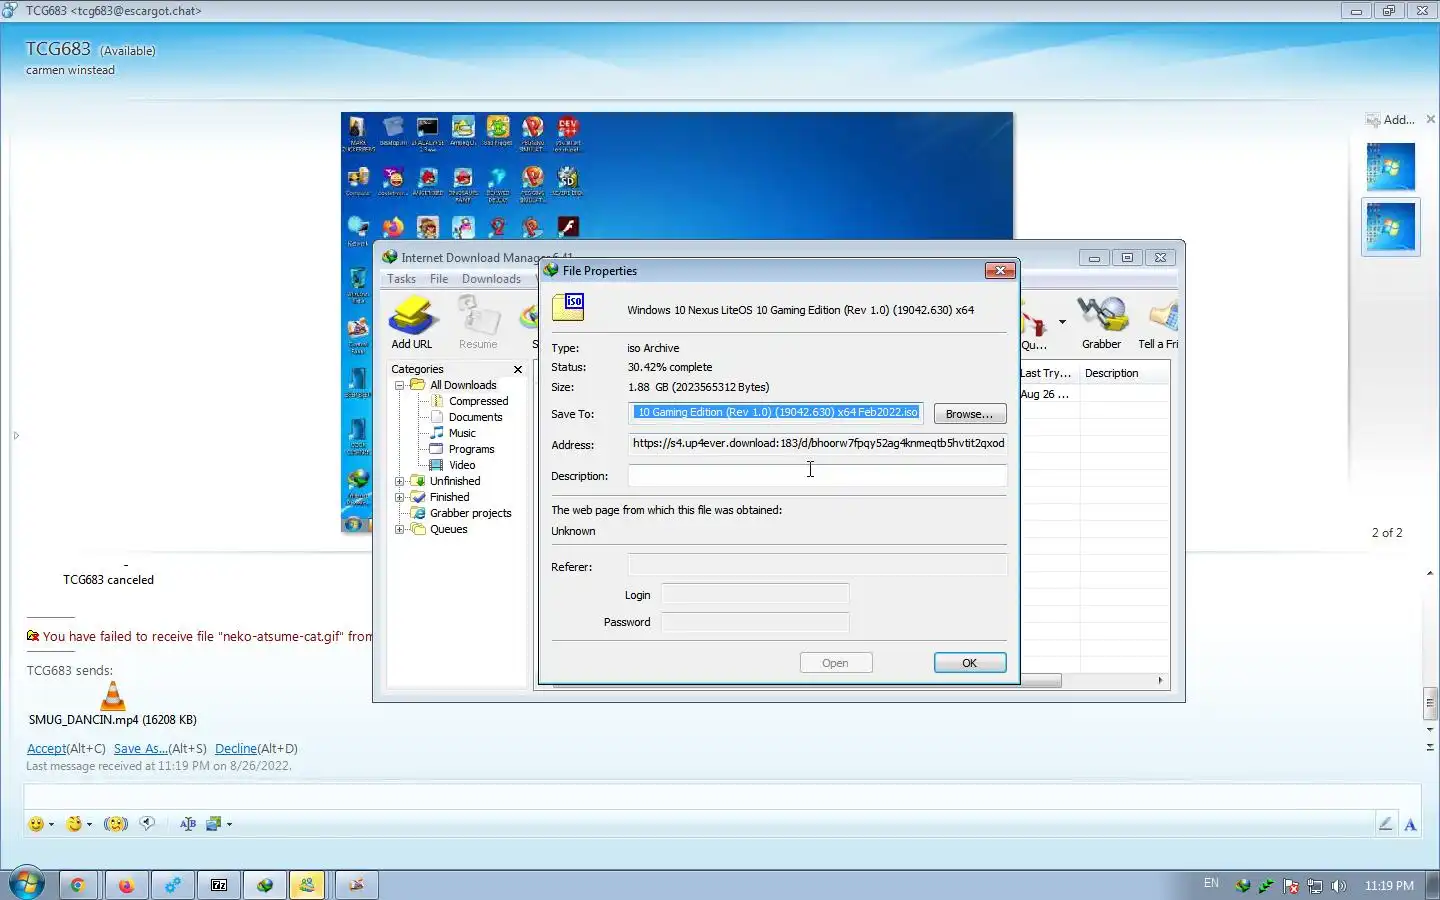The width and height of the screenshot is (1440, 900).
Task: Decline the incoming file transfer
Action: pyautogui.click(x=236, y=748)
